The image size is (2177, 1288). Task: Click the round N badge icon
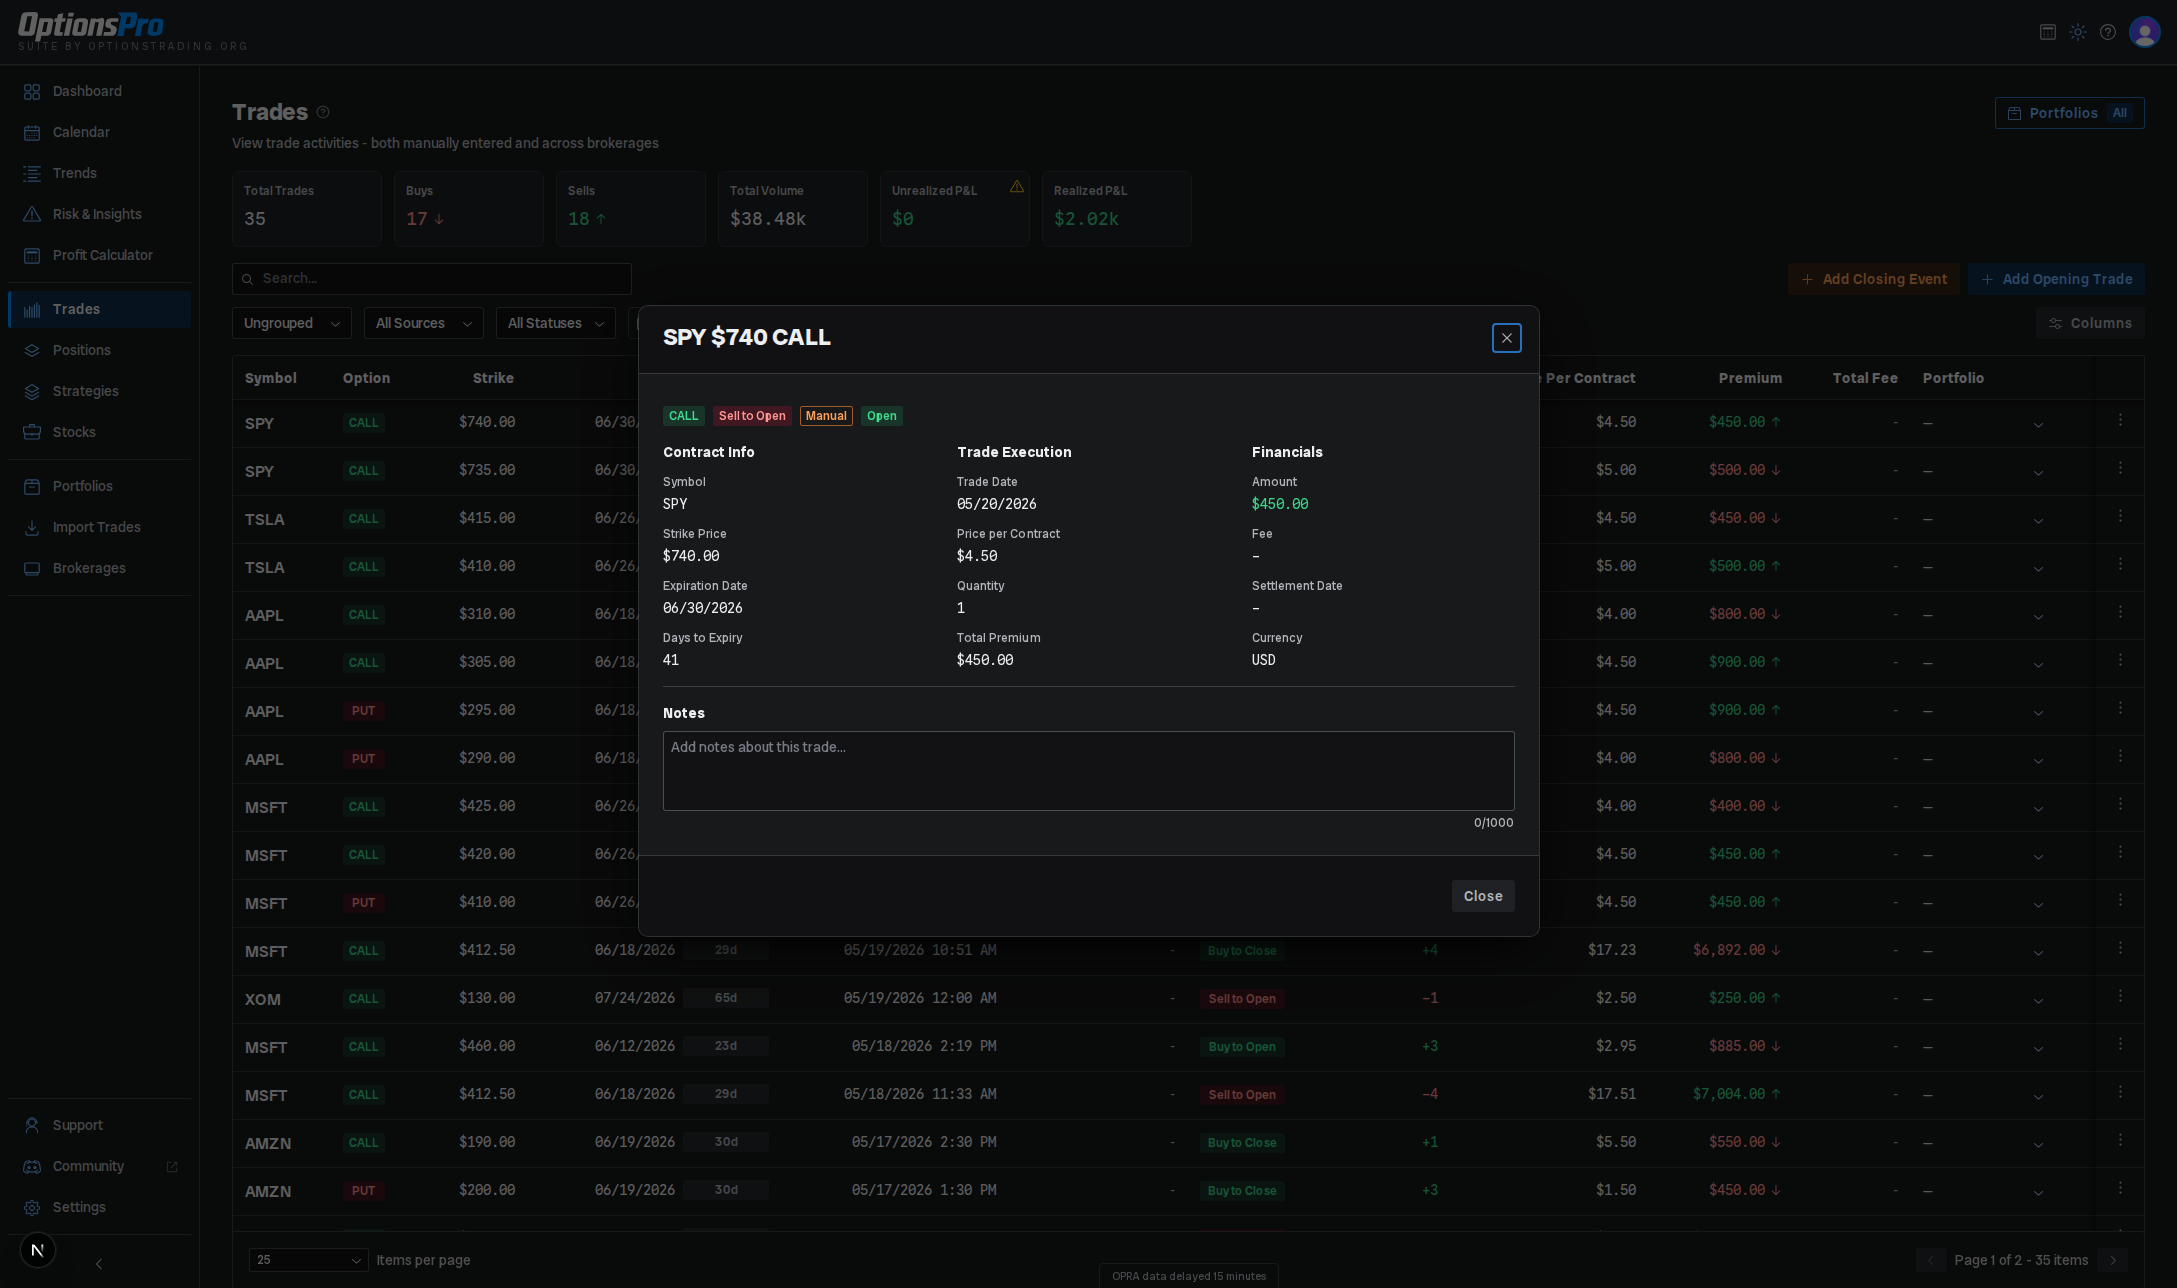pos(38,1250)
